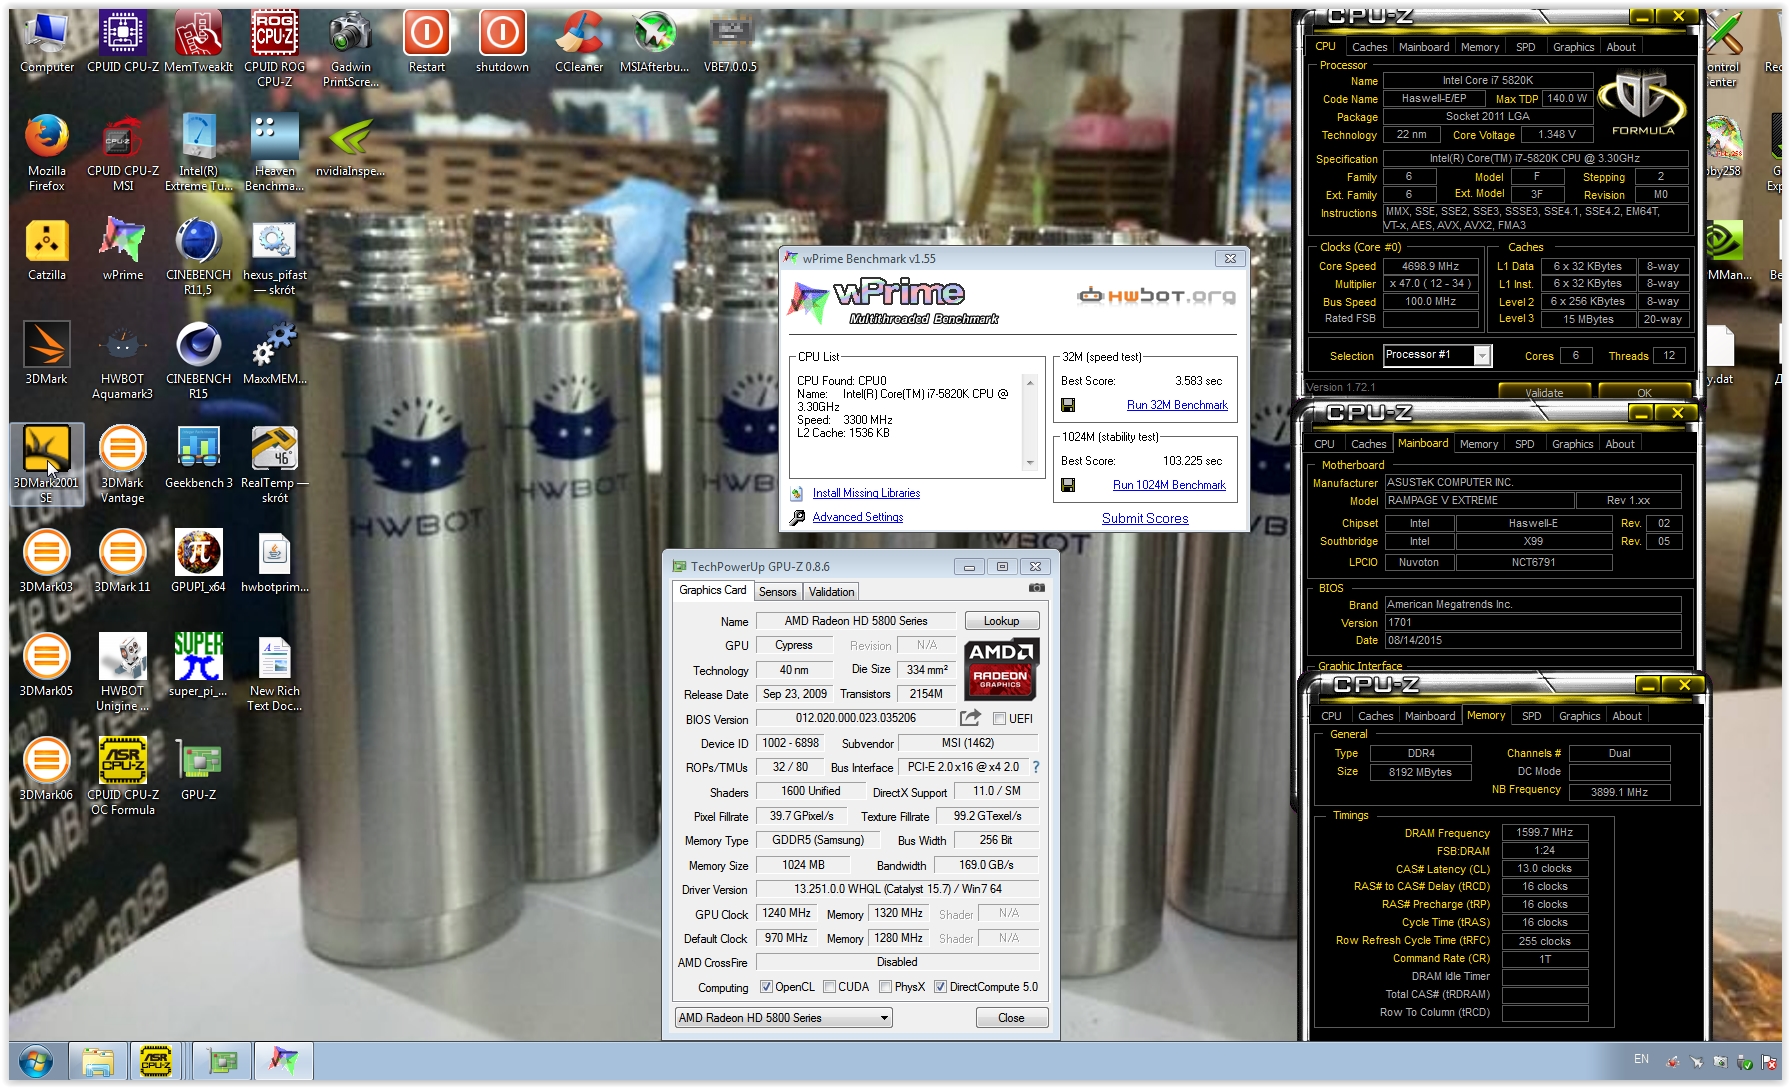The width and height of the screenshot is (1790, 1088).
Task: Launch wPrime desktop shortcut
Action: [122, 250]
